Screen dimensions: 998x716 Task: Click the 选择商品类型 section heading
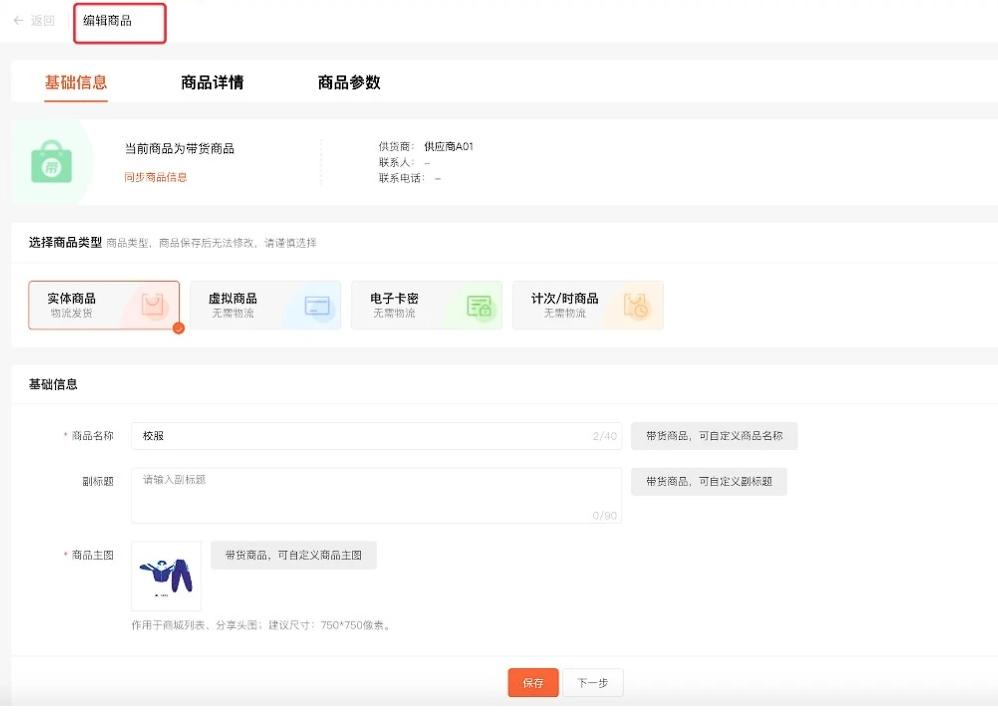coord(65,242)
